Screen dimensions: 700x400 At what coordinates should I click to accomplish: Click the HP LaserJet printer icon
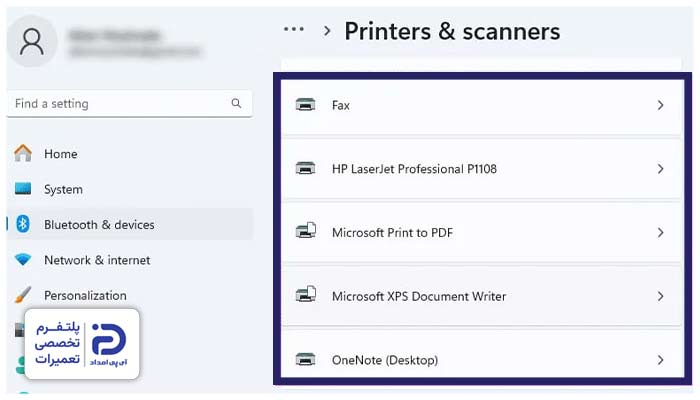(x=305, y=169)
